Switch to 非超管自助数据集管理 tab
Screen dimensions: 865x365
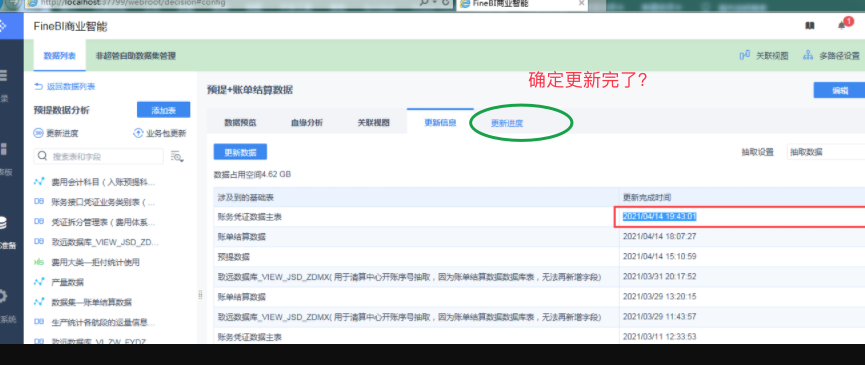tap(136, 56)
